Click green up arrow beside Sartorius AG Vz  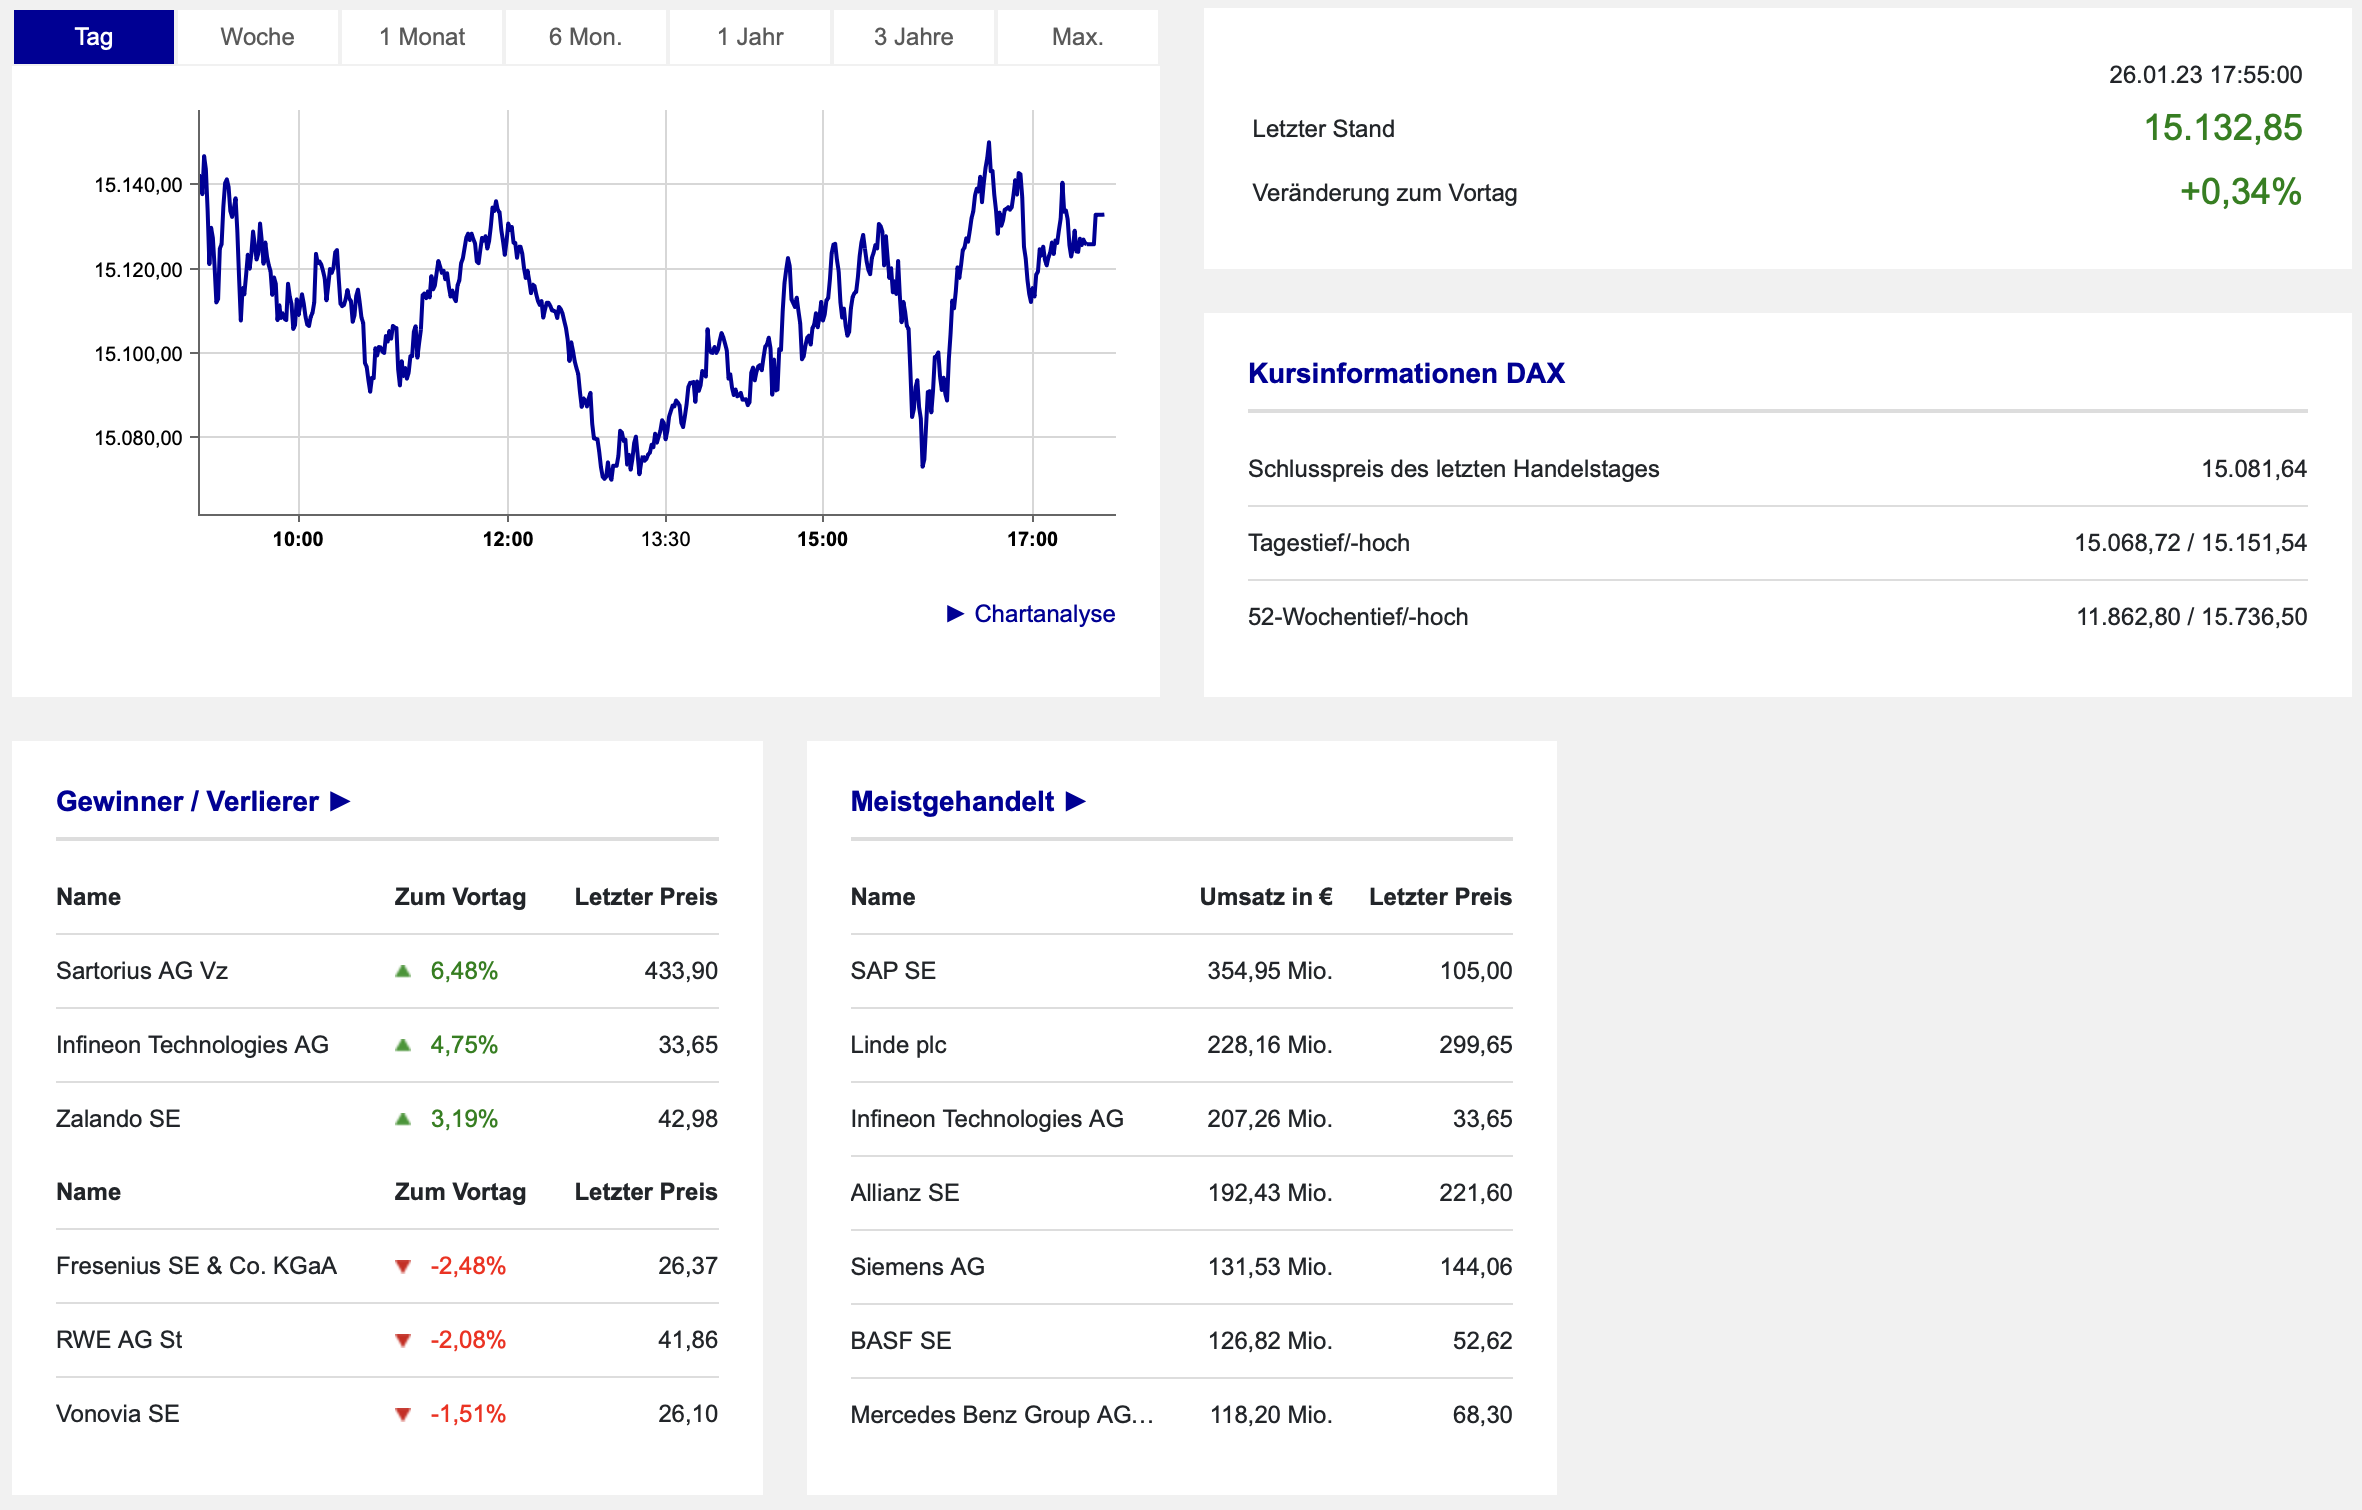[x=403, y=971]
